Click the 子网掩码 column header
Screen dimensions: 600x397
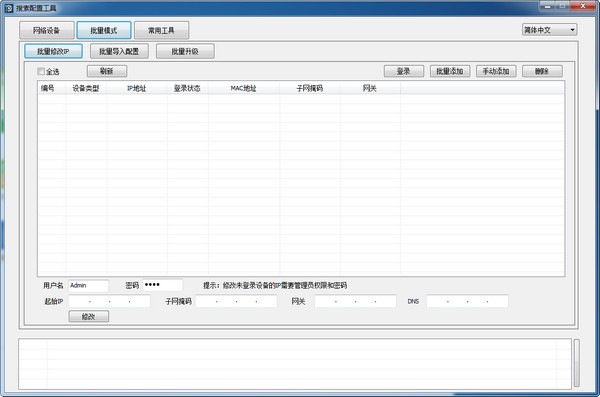310,88
